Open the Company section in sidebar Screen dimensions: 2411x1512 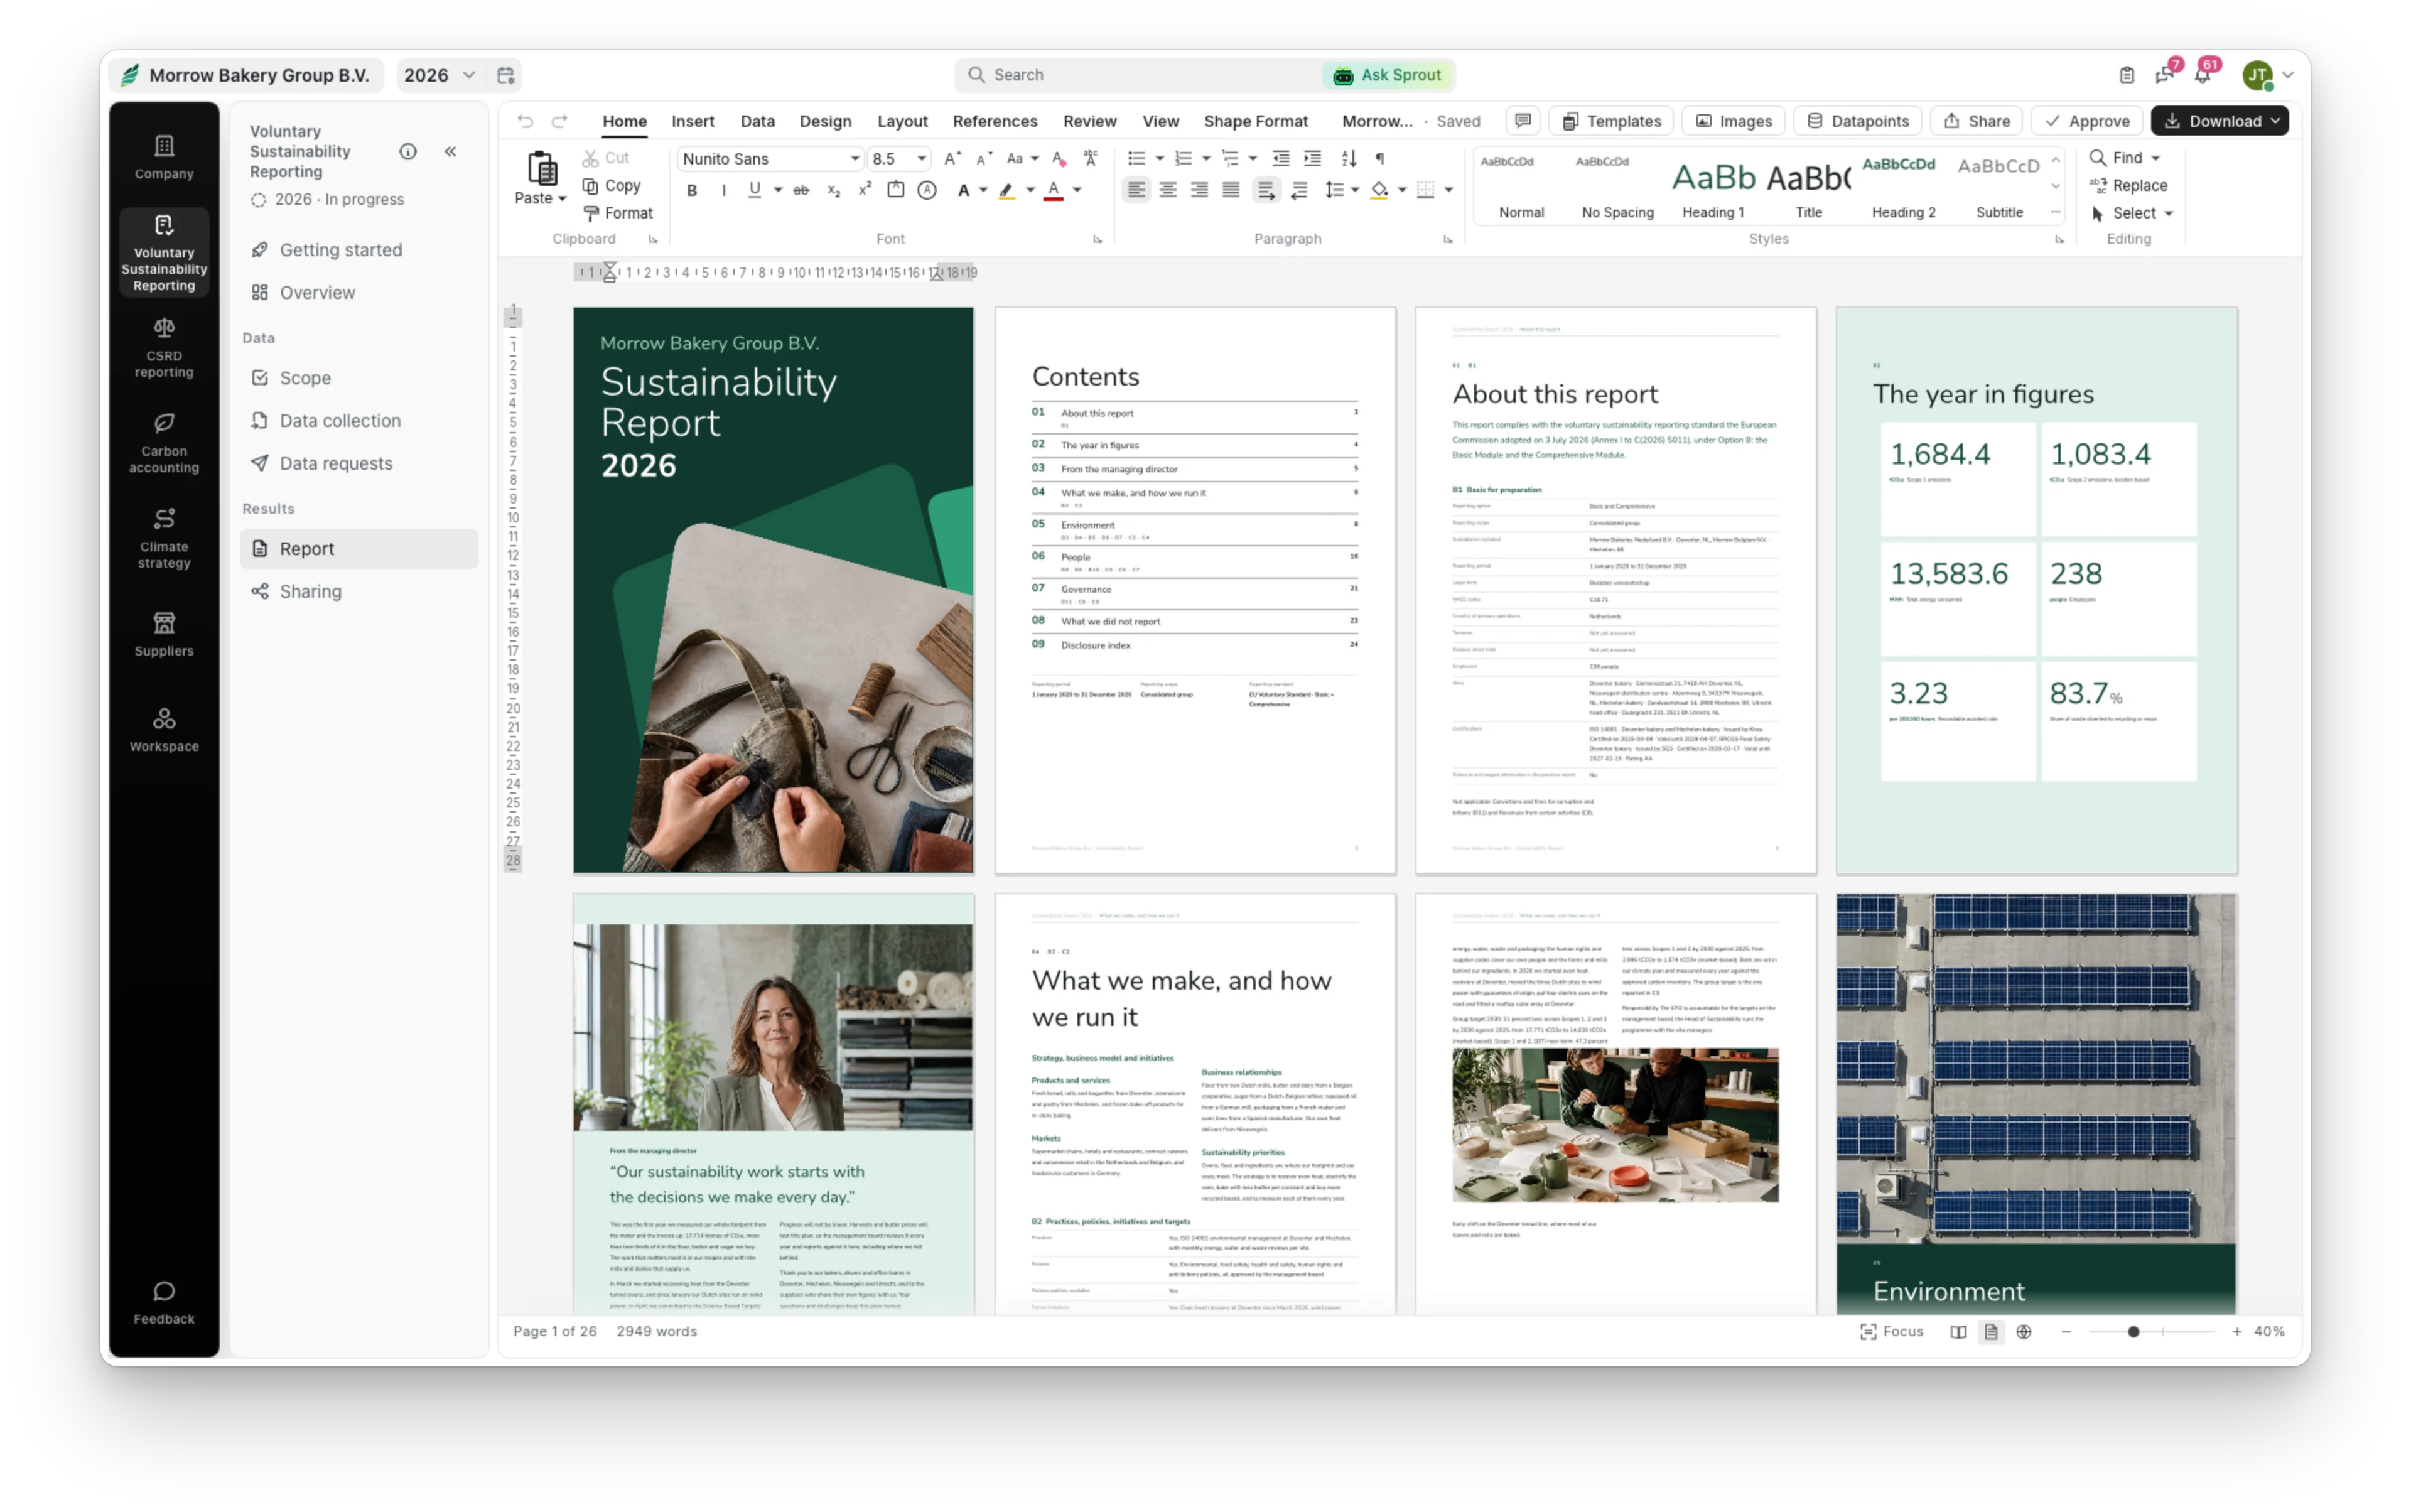(164, 158)
